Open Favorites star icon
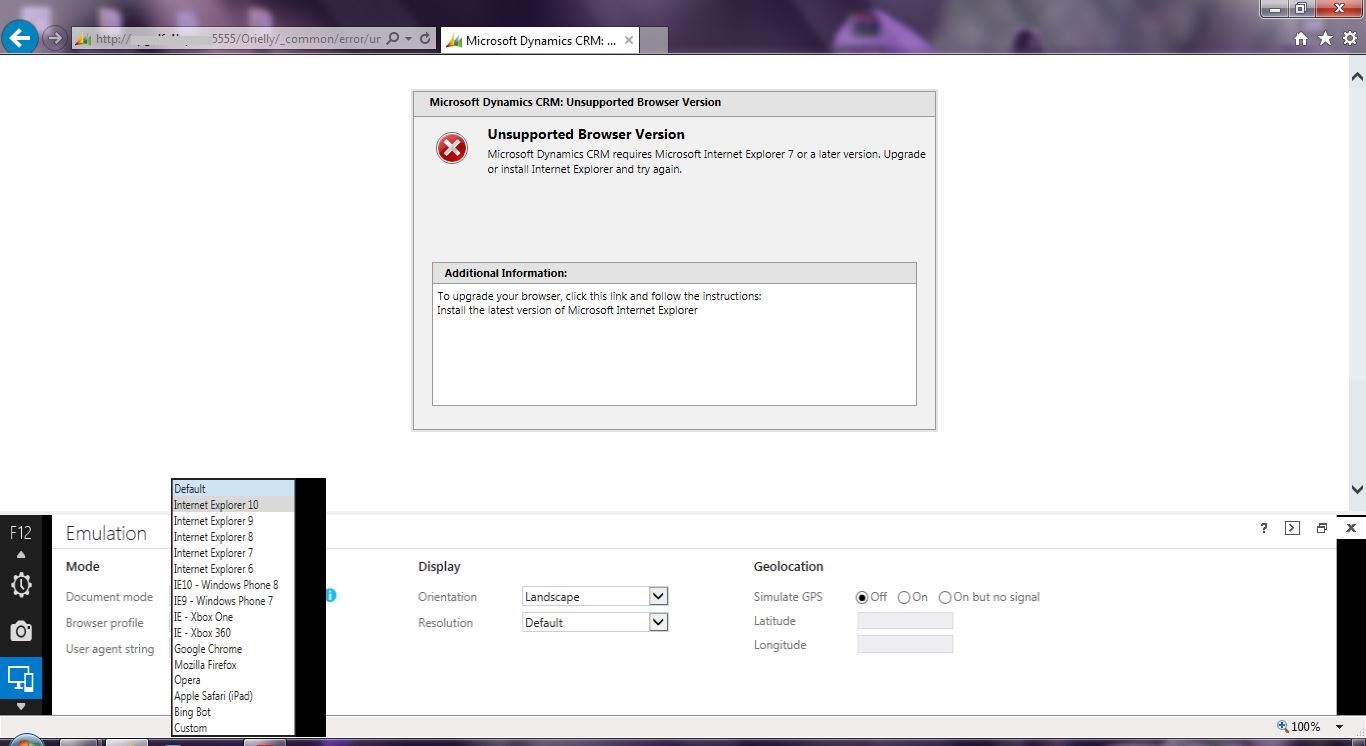The image size is (1366, 746). [x=1325, y=39]
